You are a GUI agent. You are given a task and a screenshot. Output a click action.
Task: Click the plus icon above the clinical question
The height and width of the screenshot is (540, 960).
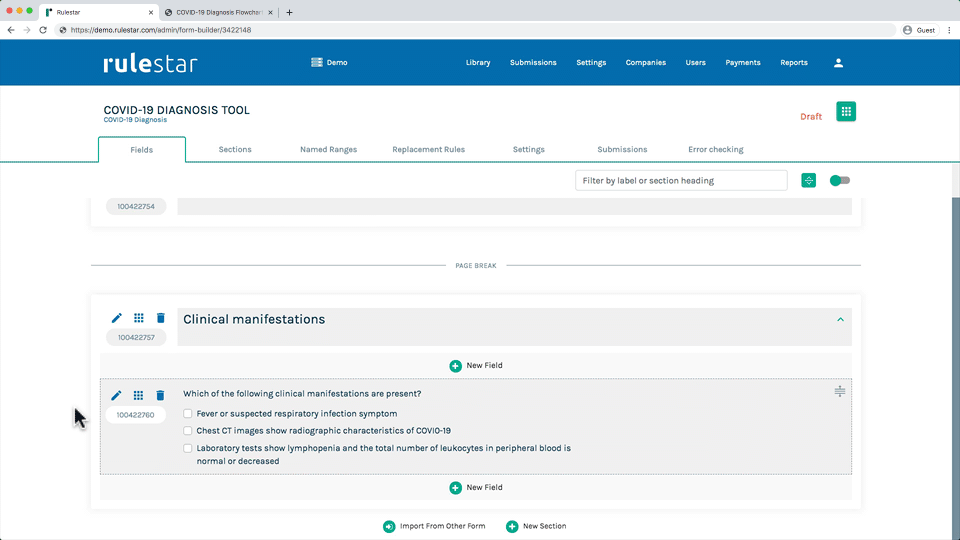(x=456, y=366)
